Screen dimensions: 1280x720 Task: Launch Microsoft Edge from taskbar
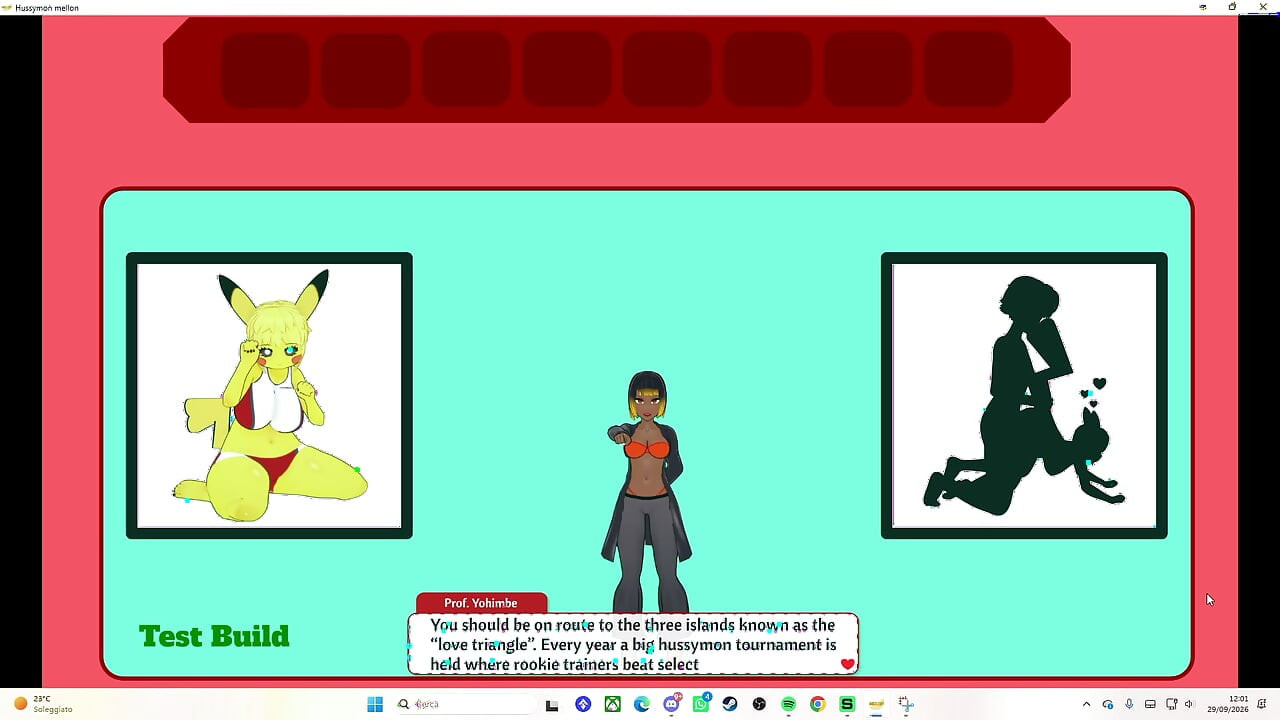click(642, 704)
